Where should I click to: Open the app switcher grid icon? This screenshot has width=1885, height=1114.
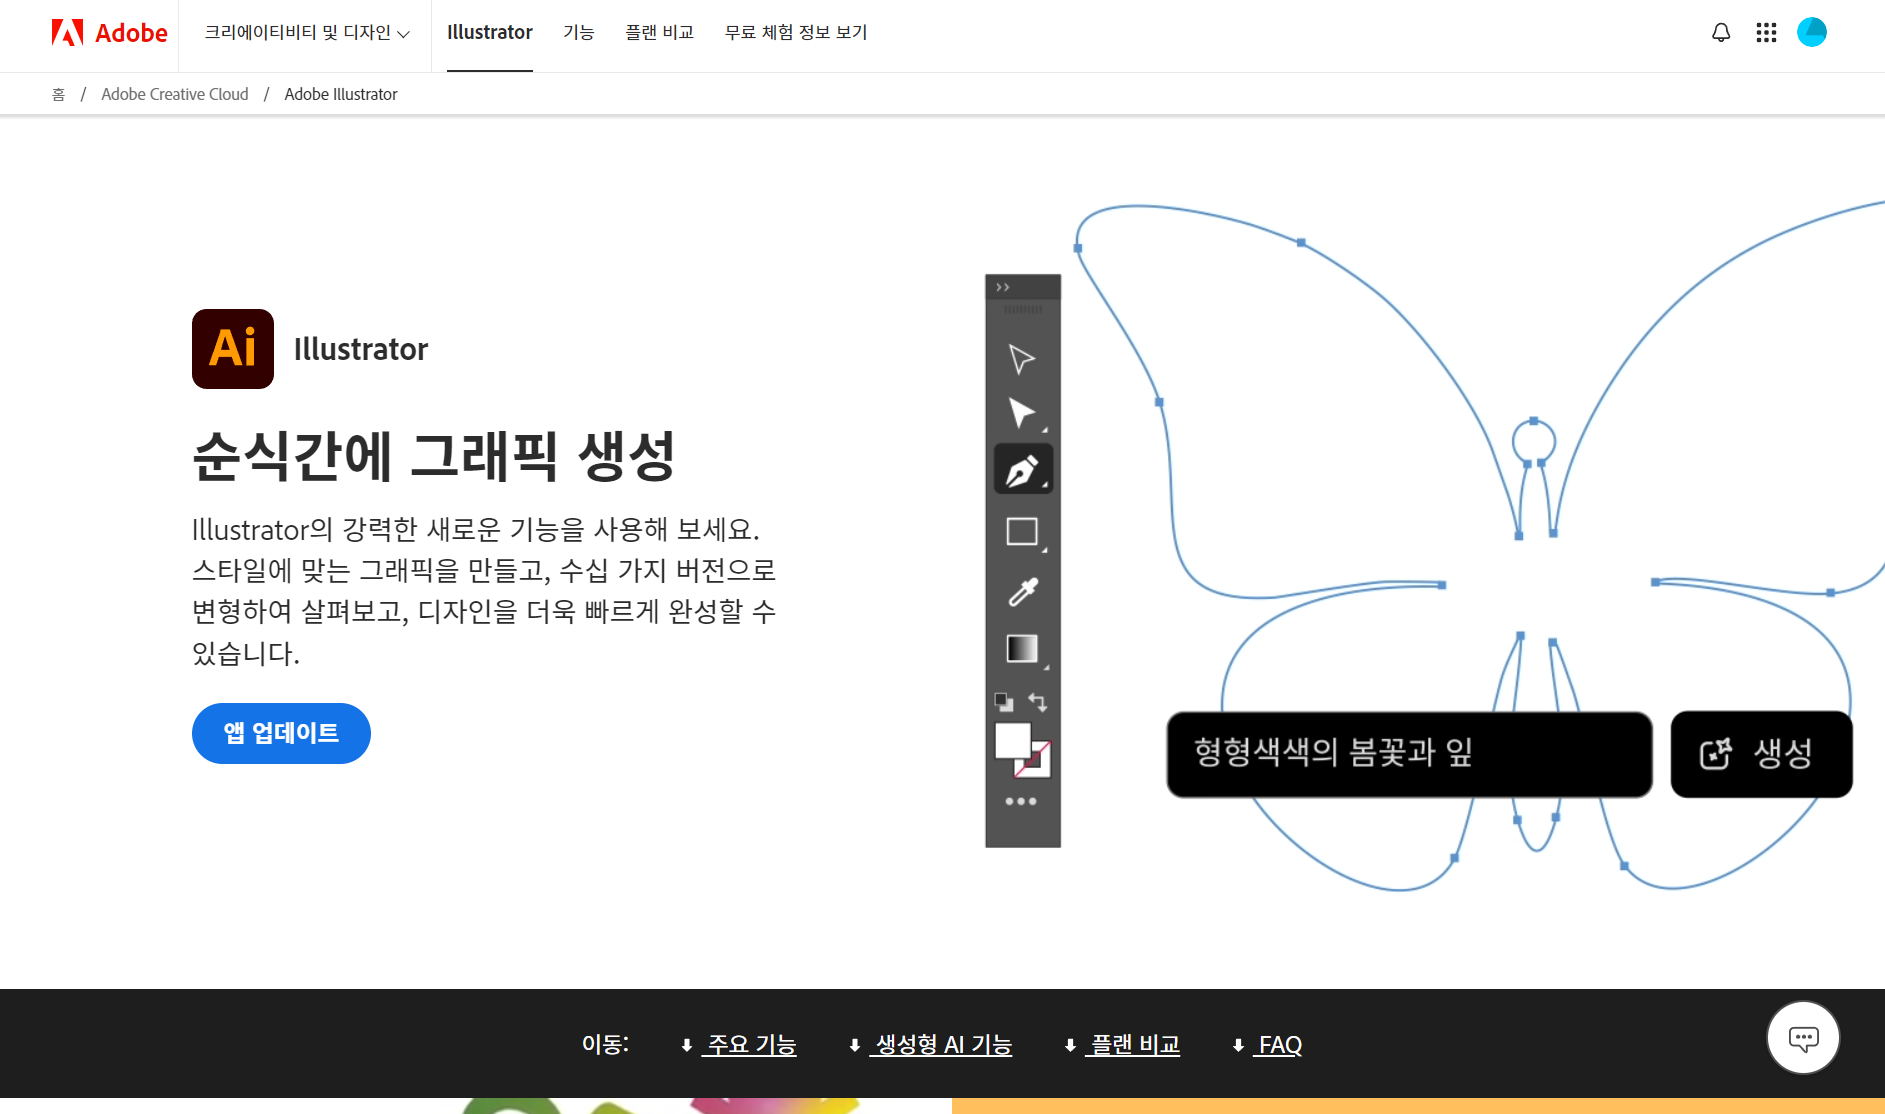[1766, 33]
